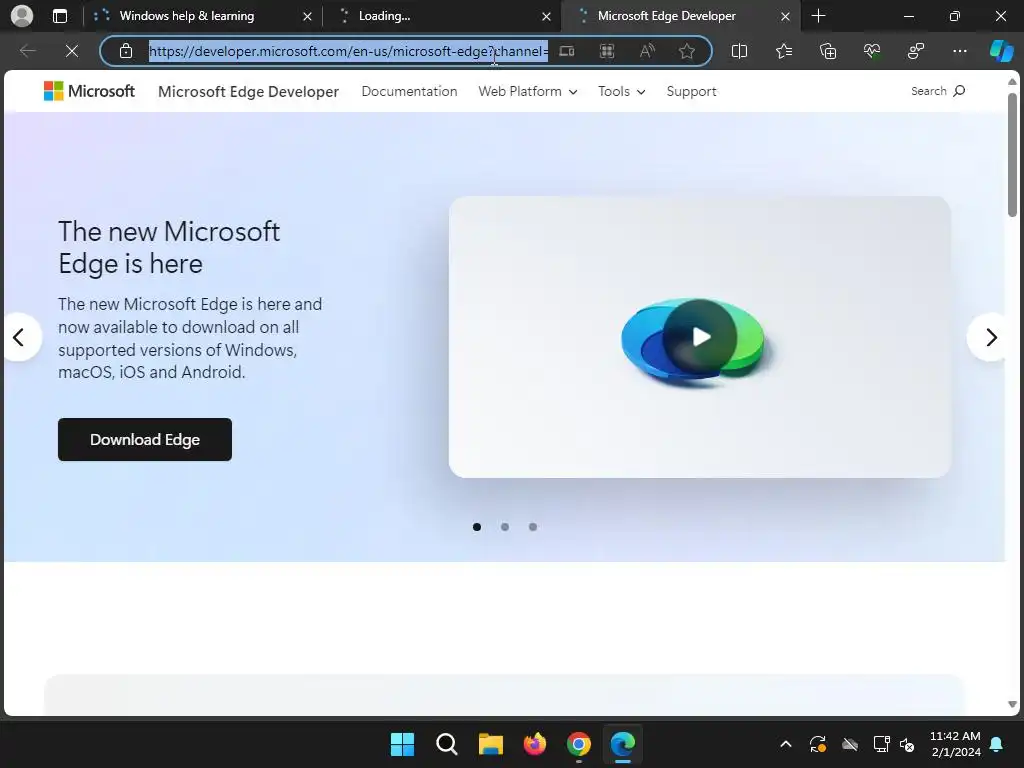The image size is (1024, 768).
Task: Open Windows Start menu
Action: tap(402, 744)
